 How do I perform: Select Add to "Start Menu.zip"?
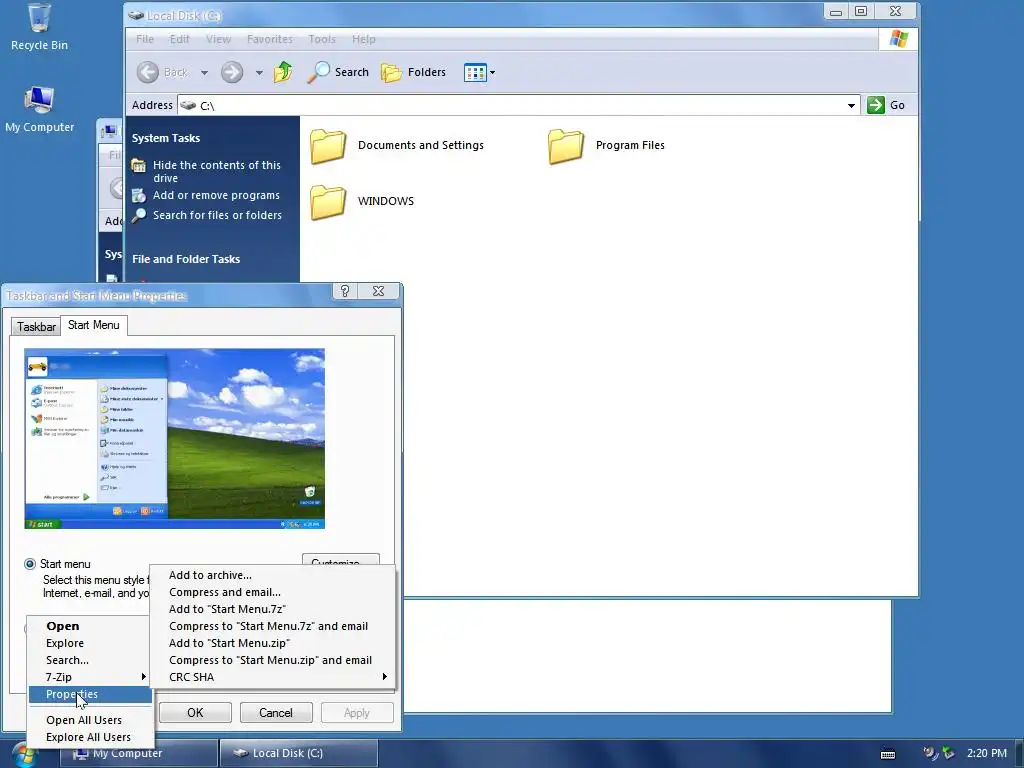coord(272,643)
